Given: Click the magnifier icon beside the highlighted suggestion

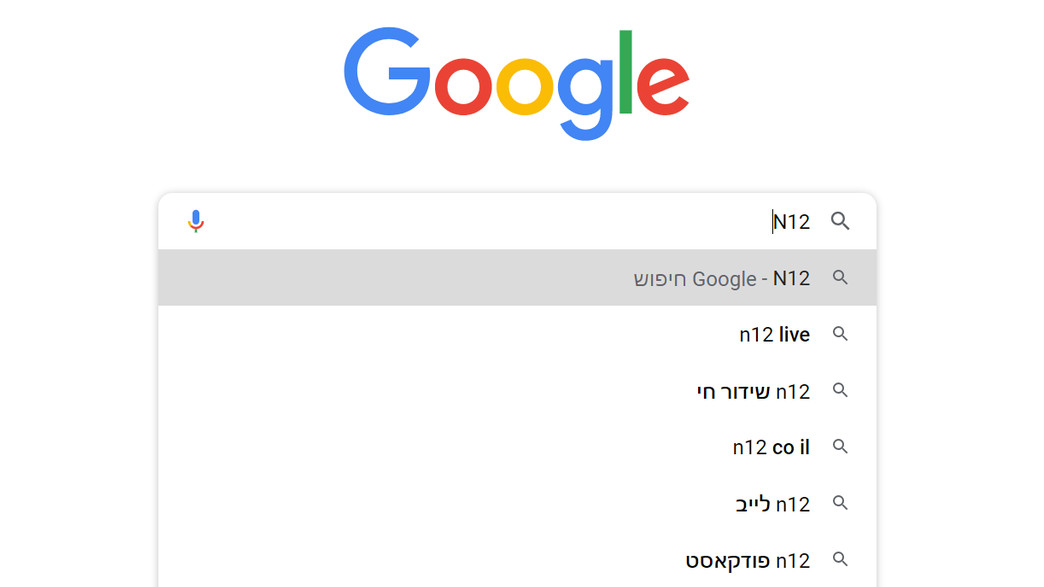Looking at the screenshot, I should point(841,278).
